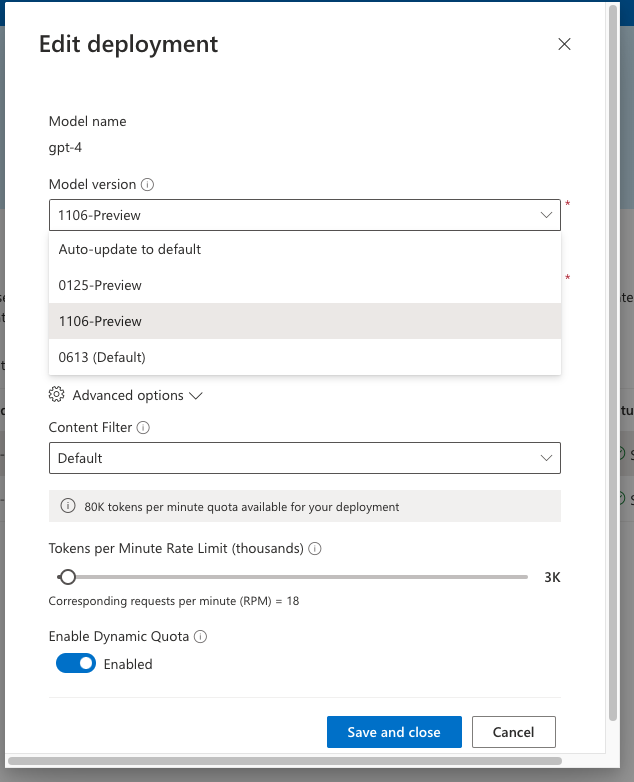Viewport: 634px width, 782px height.
Task: Click the requests per minute RPM text
Action: (x=174, y=601)
